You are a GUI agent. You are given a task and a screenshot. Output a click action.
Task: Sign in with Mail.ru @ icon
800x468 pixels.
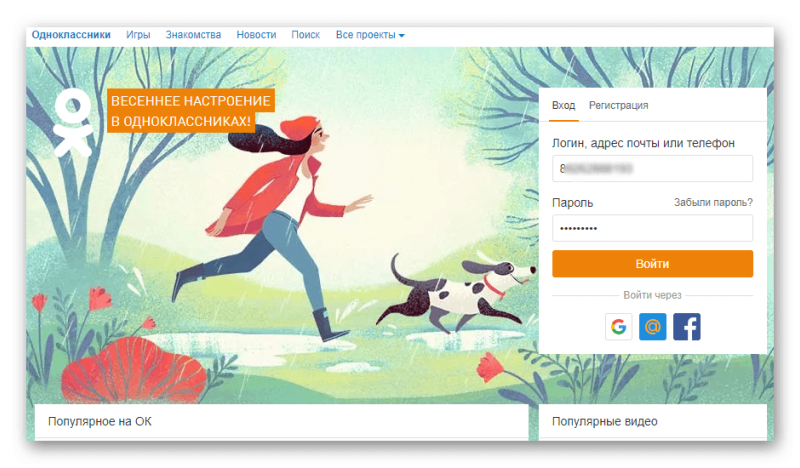point(653,327)
